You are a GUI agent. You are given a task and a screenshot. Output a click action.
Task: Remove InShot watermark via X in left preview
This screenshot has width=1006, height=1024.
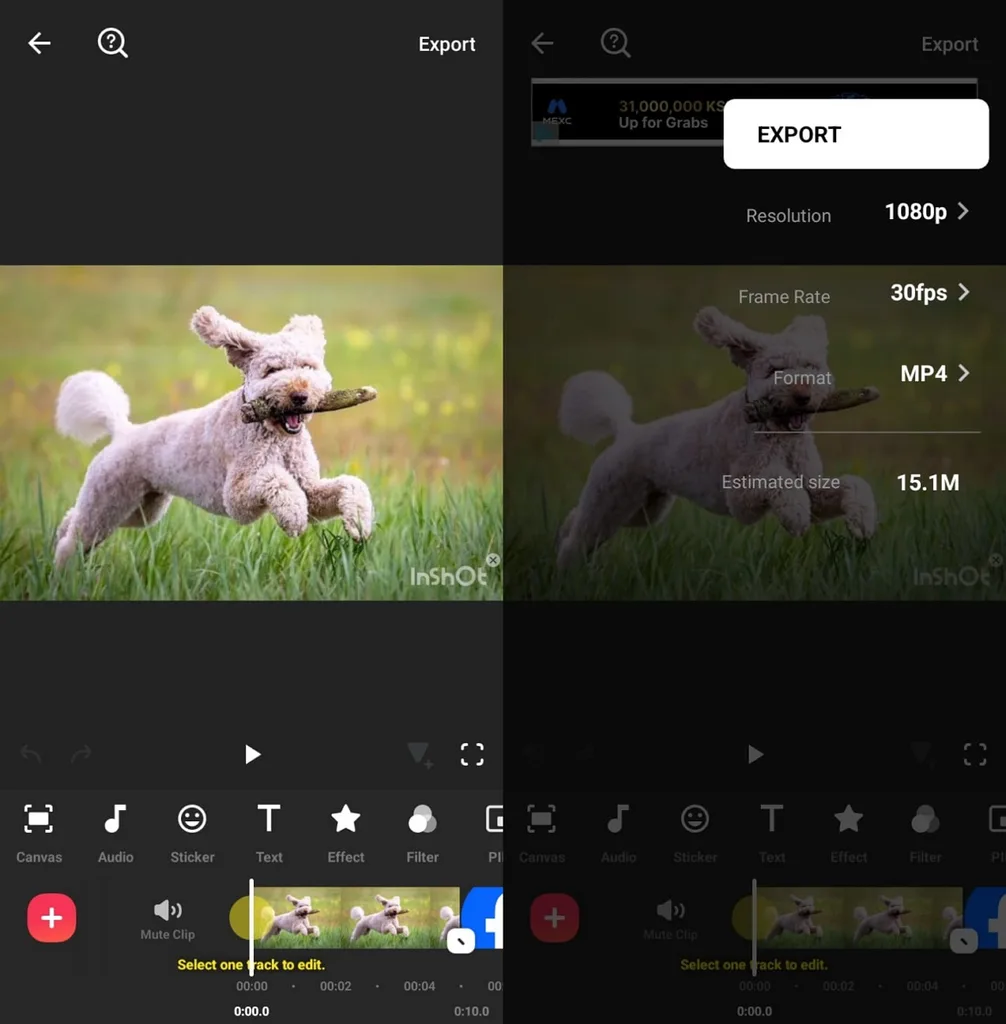pos(493,560)
